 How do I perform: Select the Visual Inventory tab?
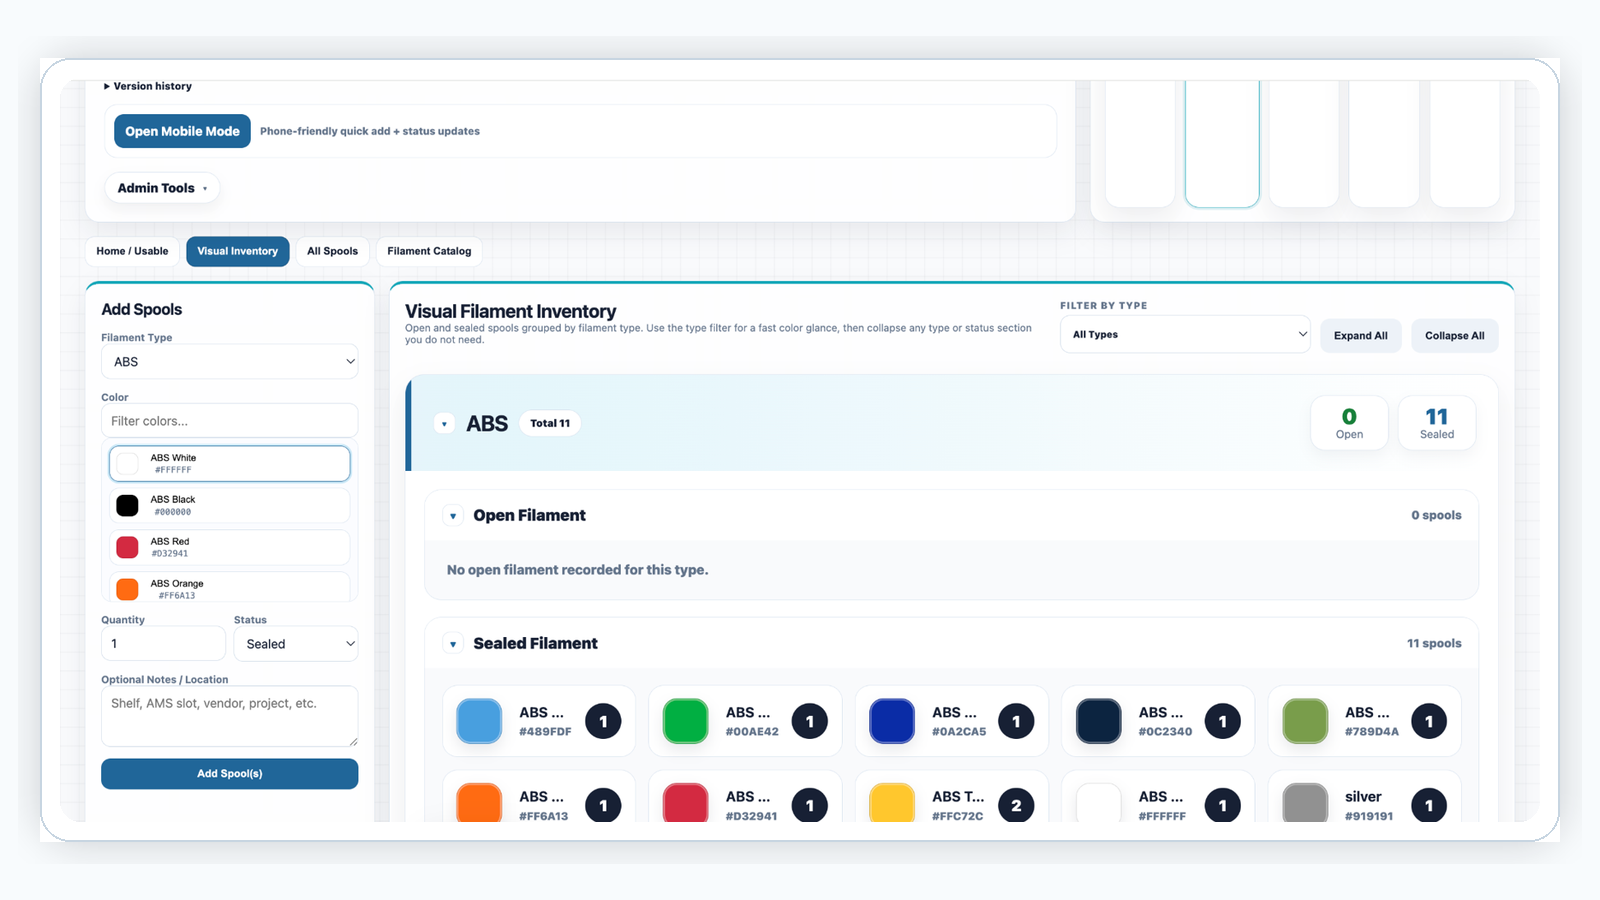point(237,251)
